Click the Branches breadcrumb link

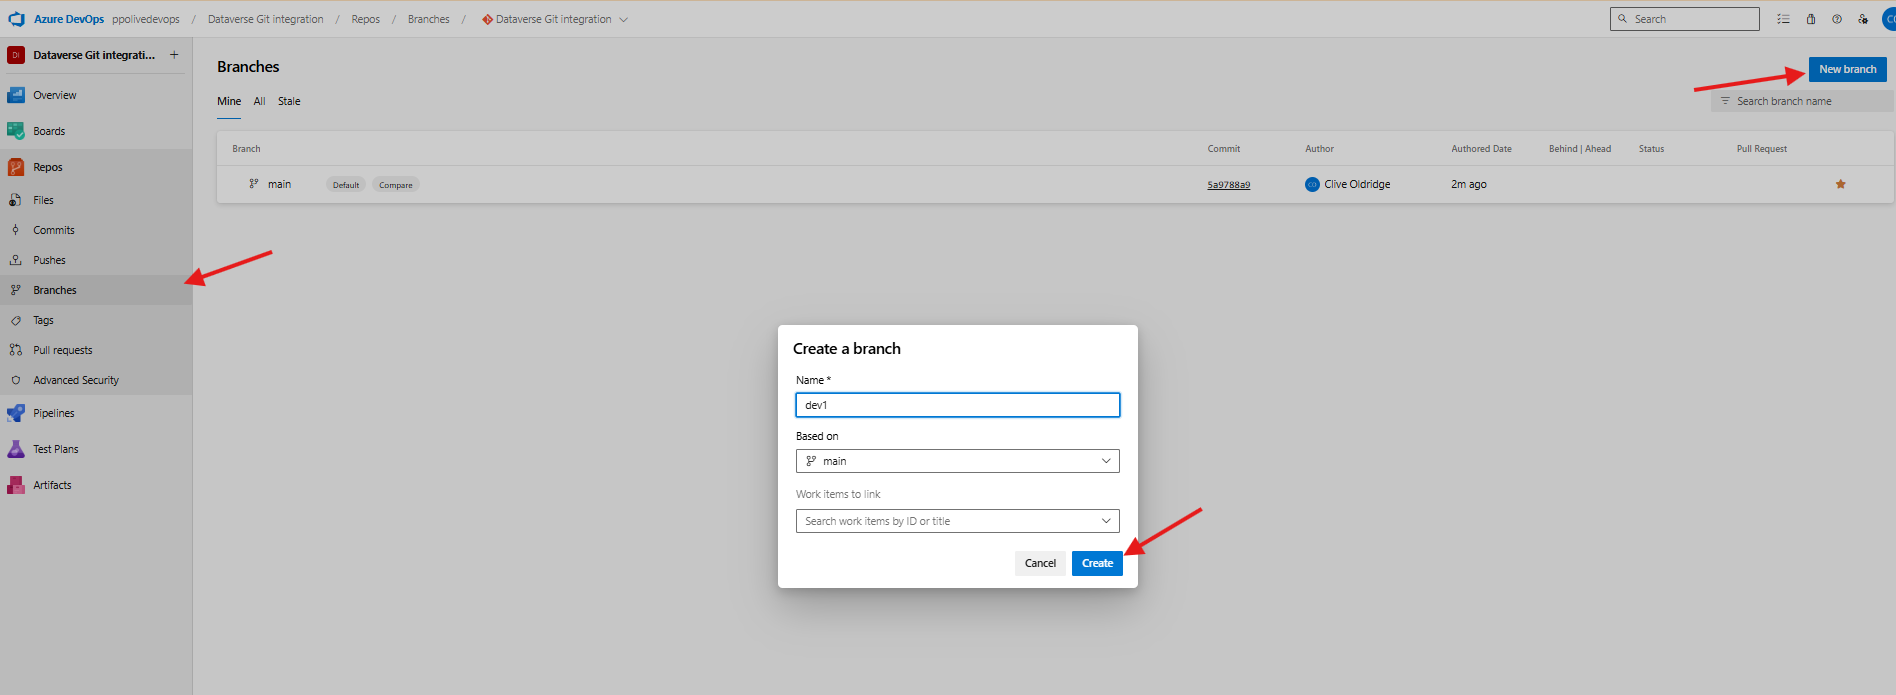[428, 19]
